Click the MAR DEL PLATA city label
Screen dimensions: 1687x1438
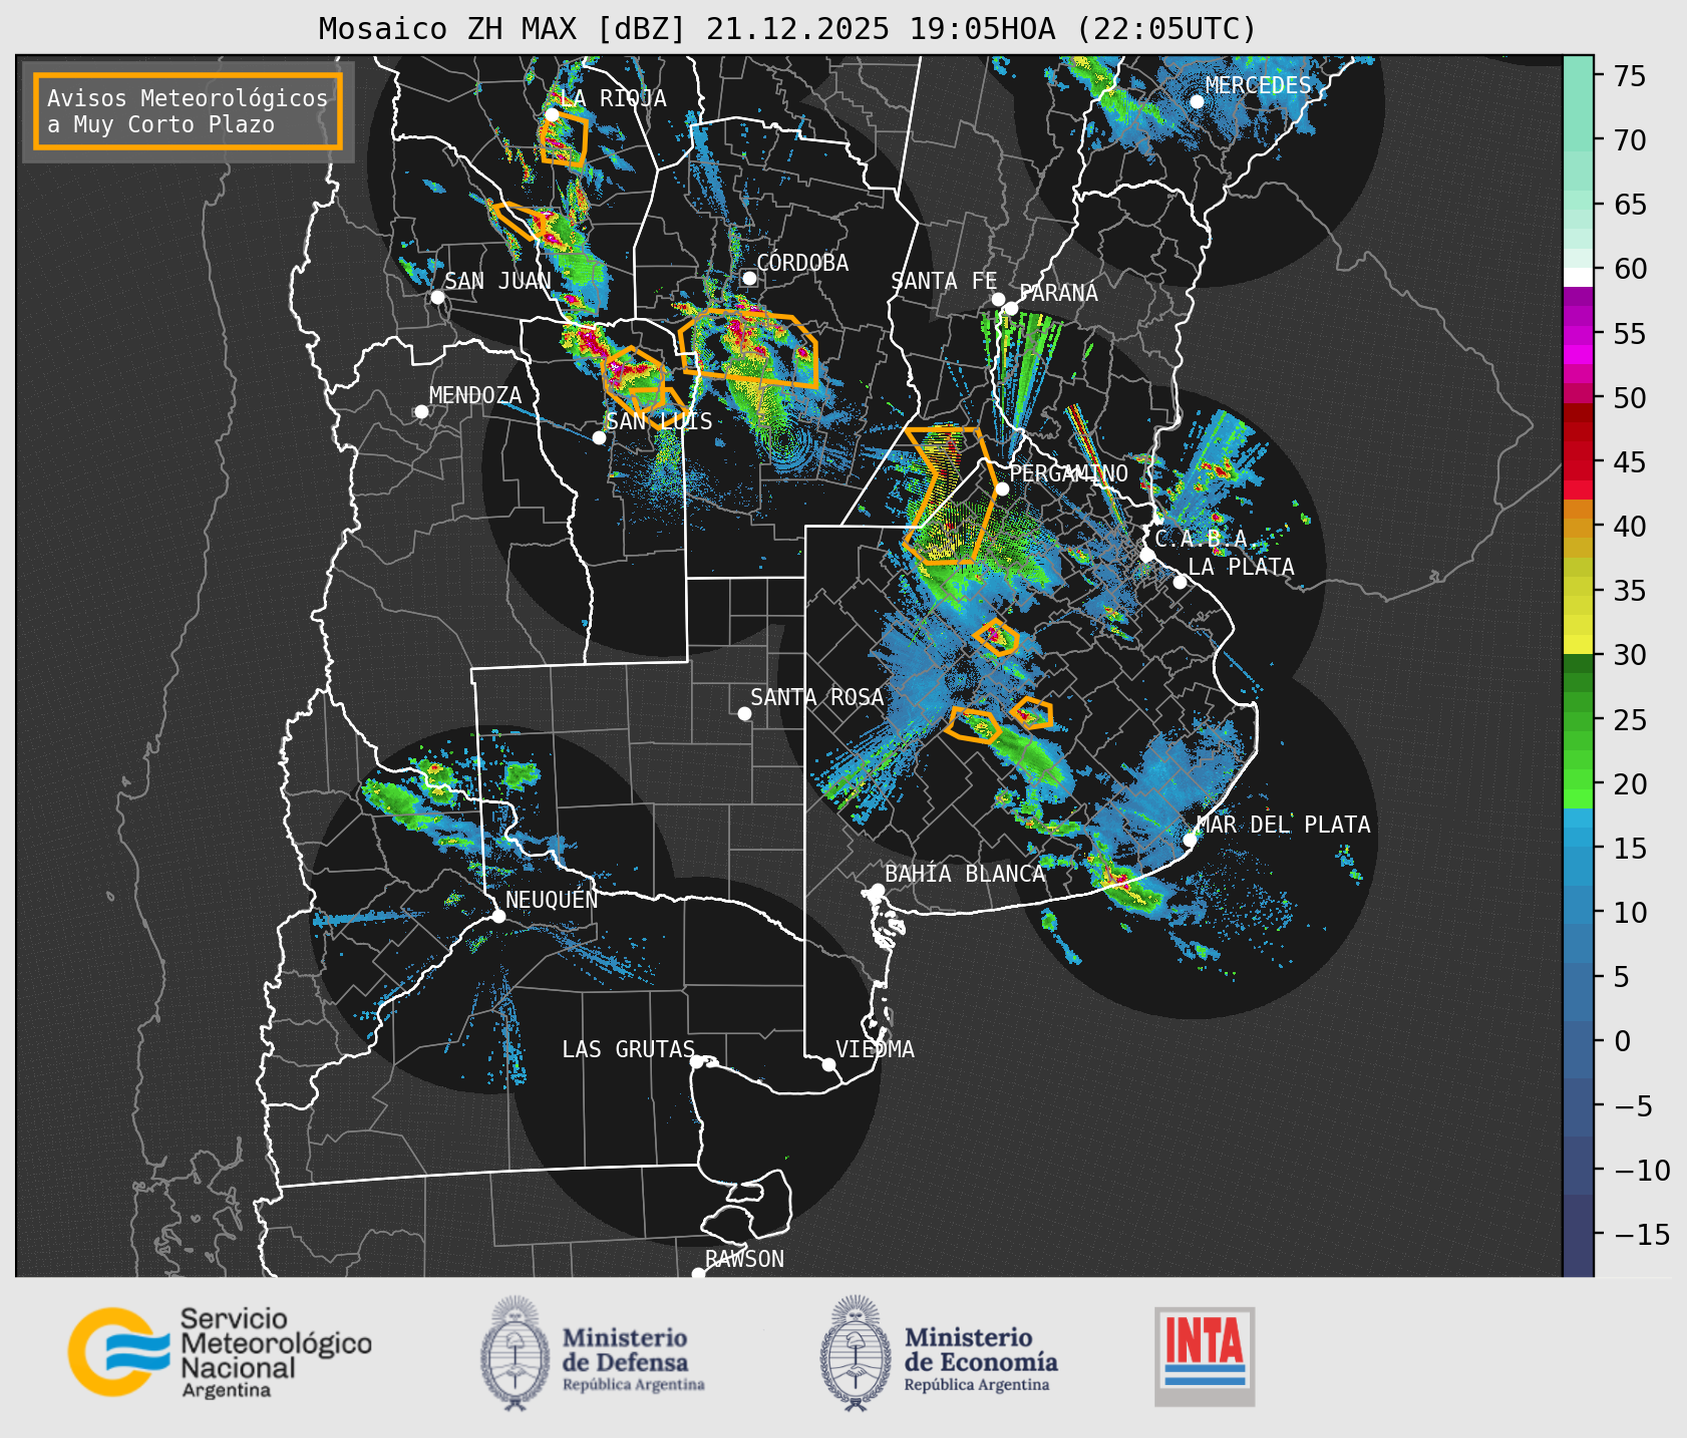[1283, 825]
